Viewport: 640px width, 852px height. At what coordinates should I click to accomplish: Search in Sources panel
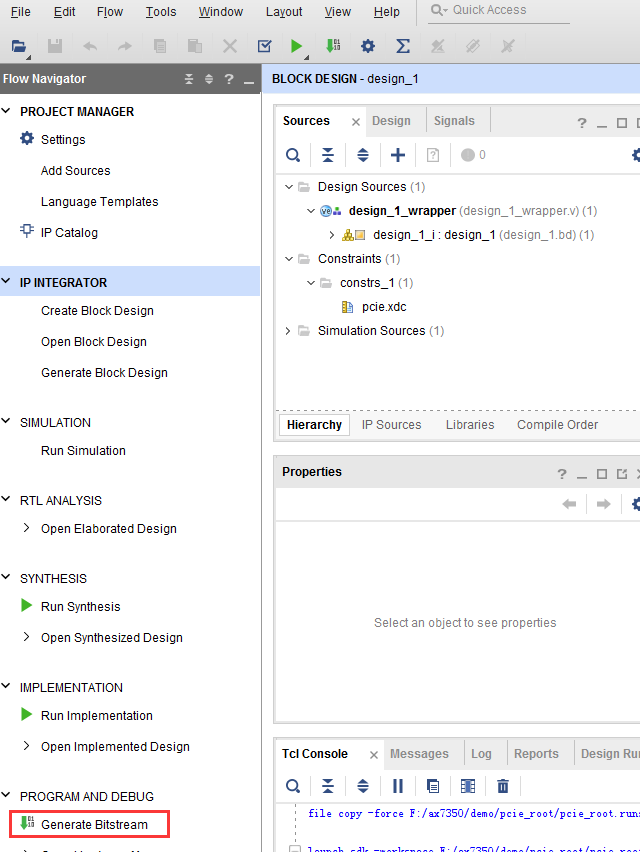coord(293,155)
